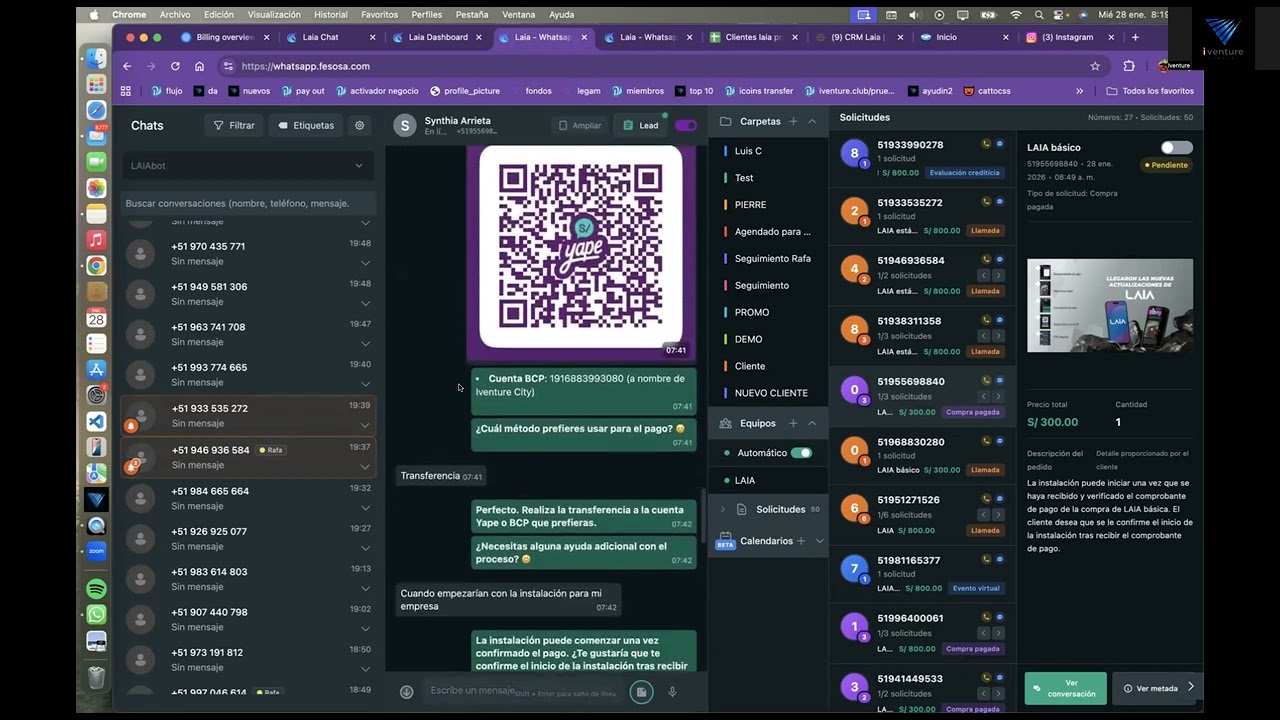Click the Ampliar button
The width and height of the screenshot is (1280, 720).
pos(580,126)
